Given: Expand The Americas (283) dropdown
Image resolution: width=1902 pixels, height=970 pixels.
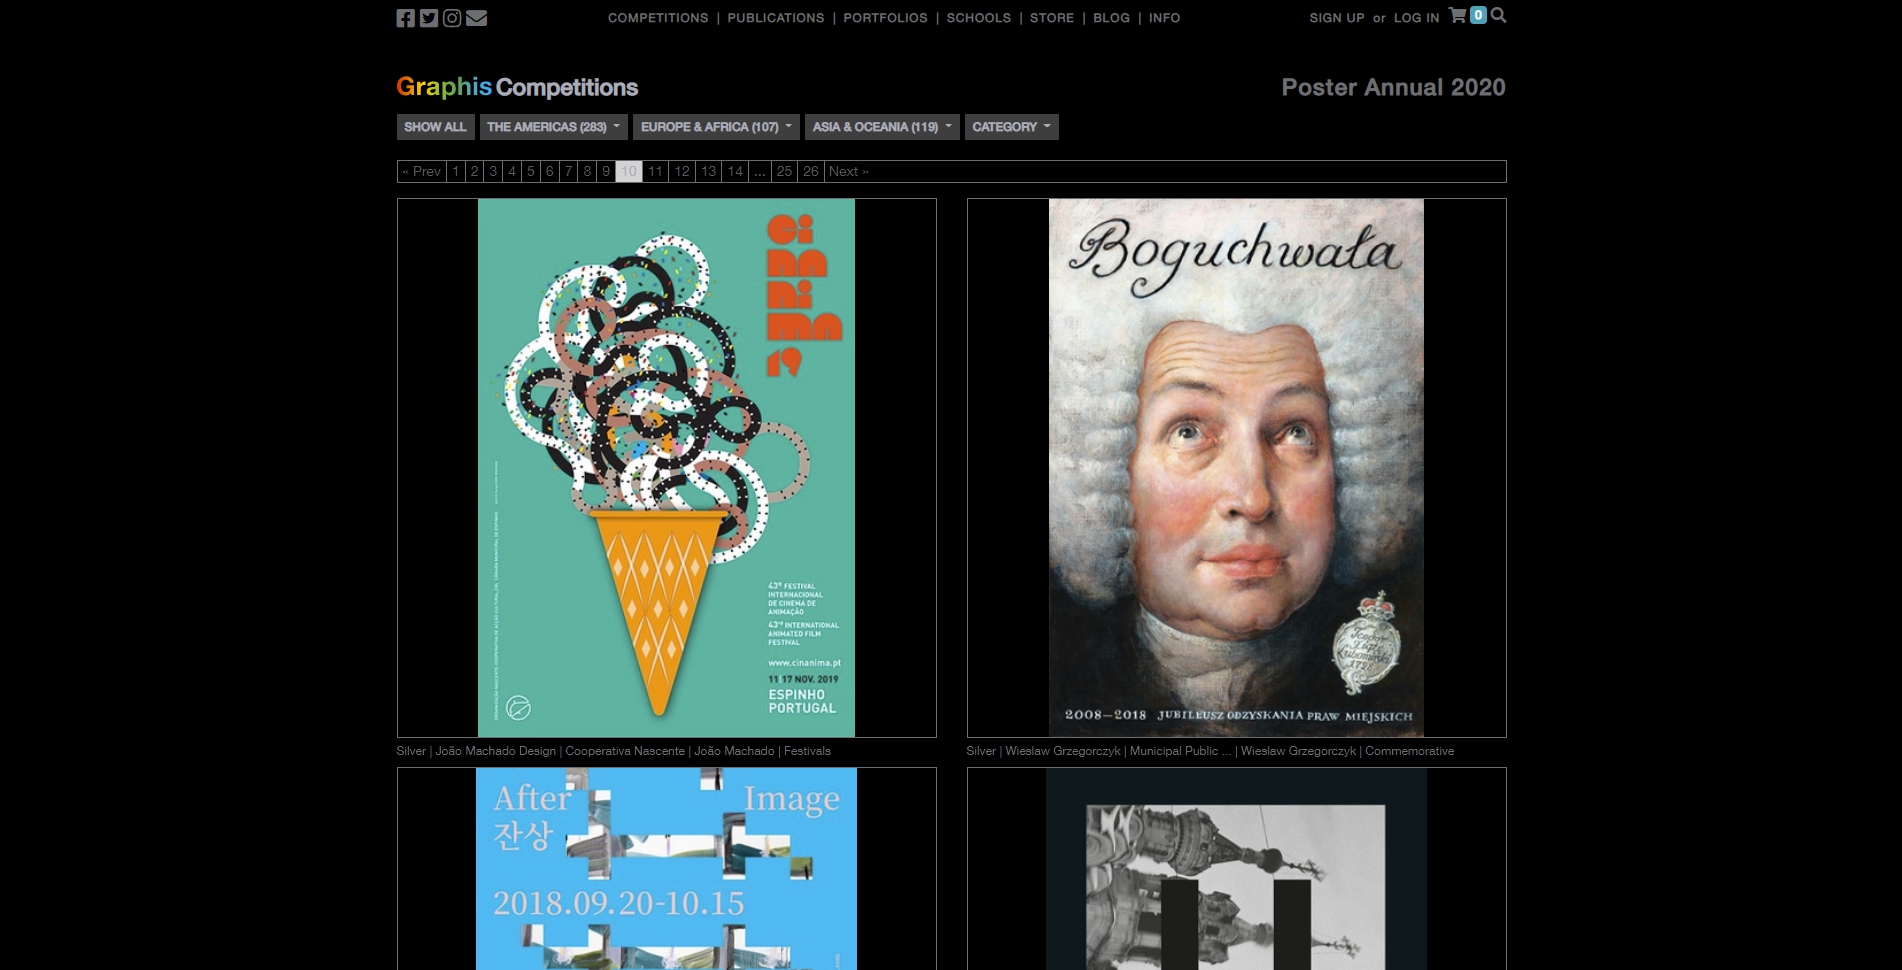Looking at the screenshot, I should (x=553, y=127).
